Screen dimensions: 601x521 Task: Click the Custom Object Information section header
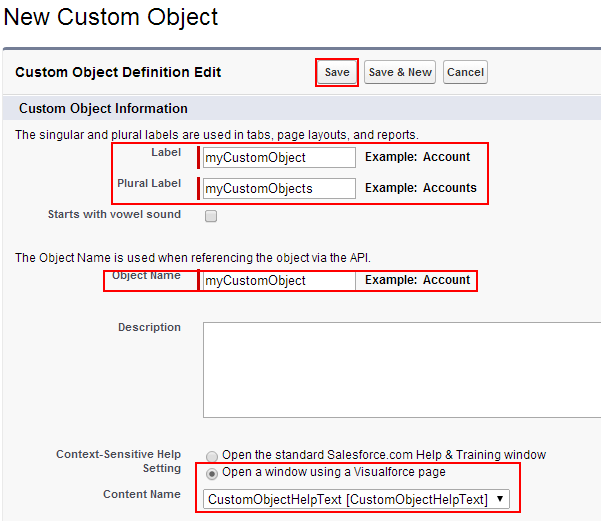point(103,108)
